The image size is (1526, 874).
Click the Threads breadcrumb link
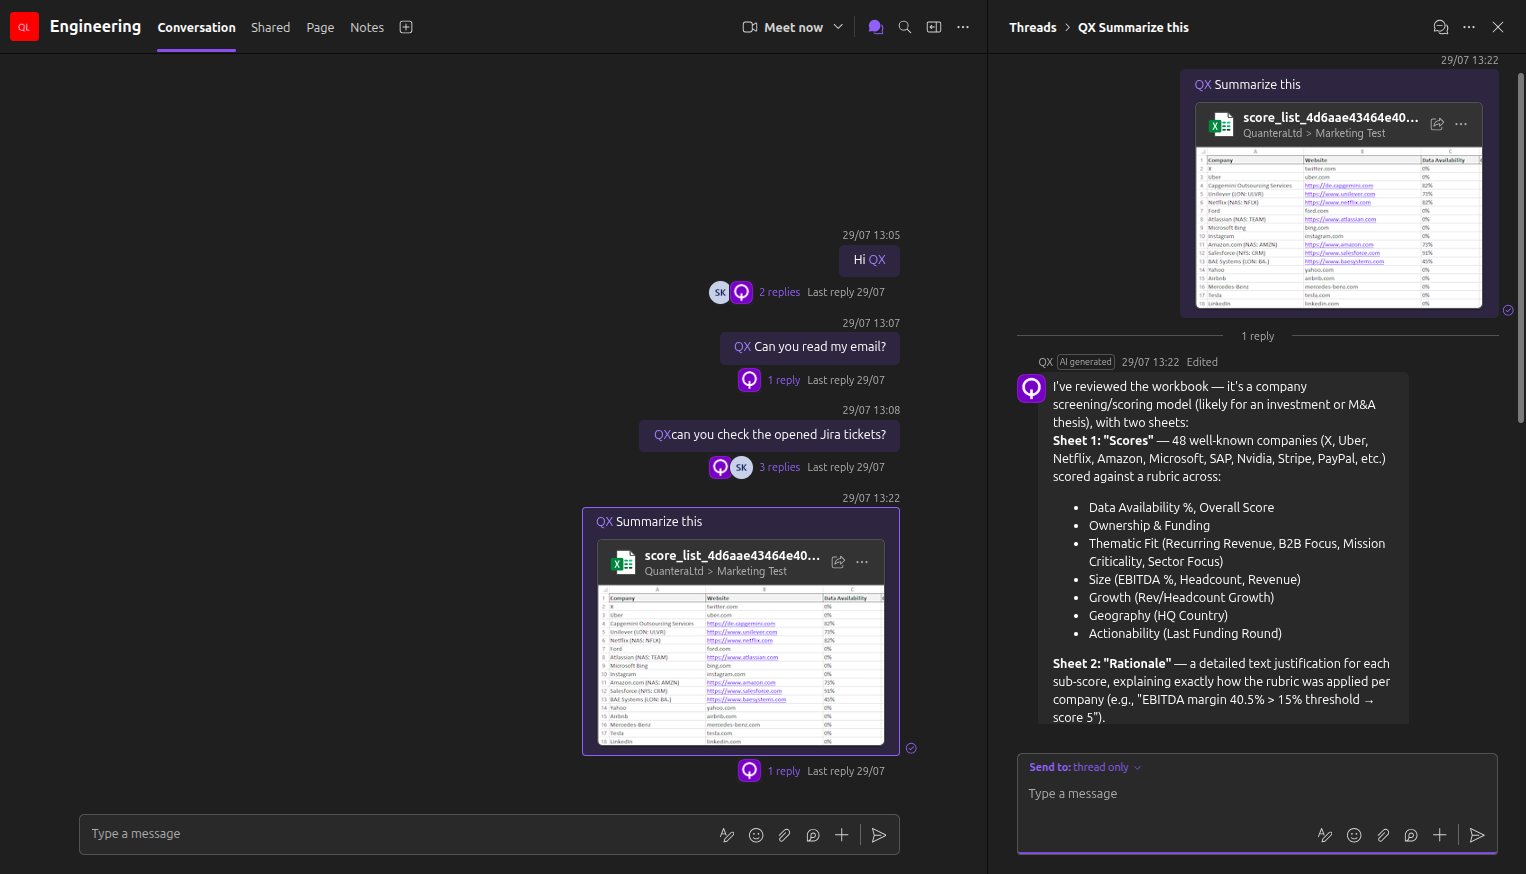coord(1033,27)
